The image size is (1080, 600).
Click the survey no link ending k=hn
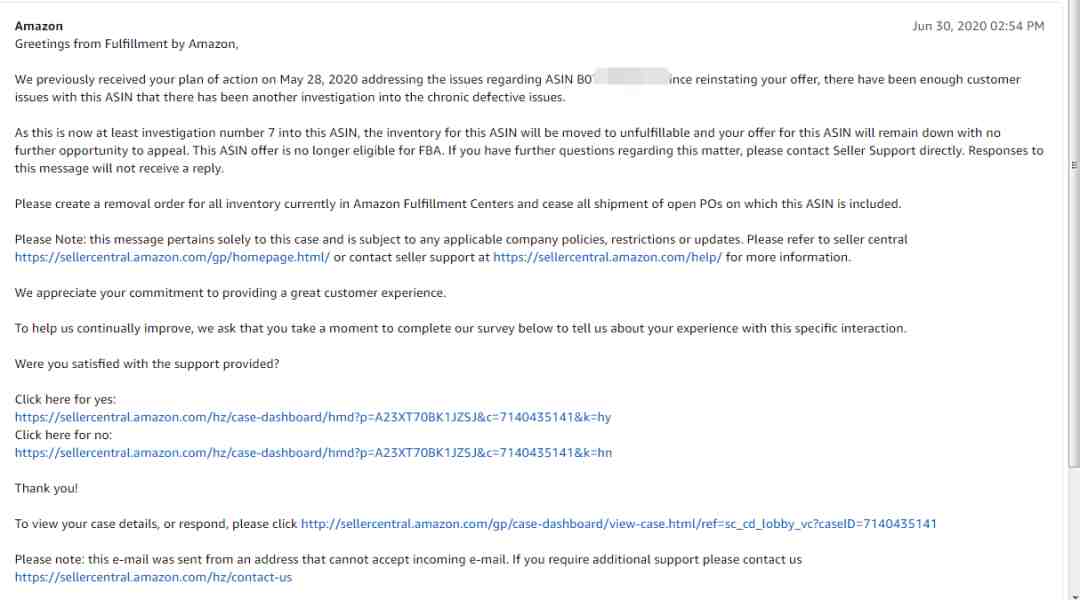point(313,453)
